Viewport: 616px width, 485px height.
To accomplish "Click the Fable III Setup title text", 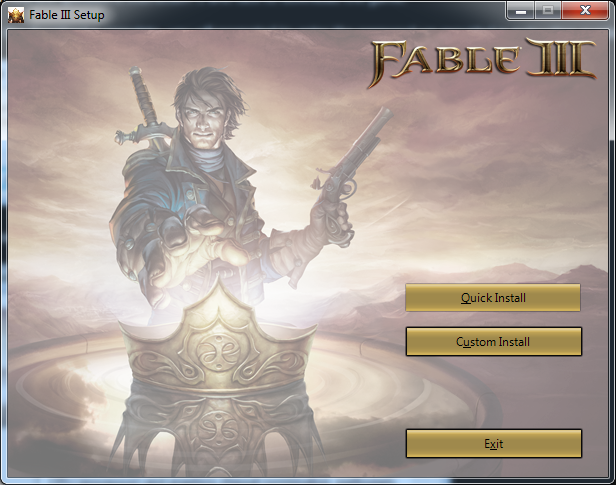I will pos(67,15).
